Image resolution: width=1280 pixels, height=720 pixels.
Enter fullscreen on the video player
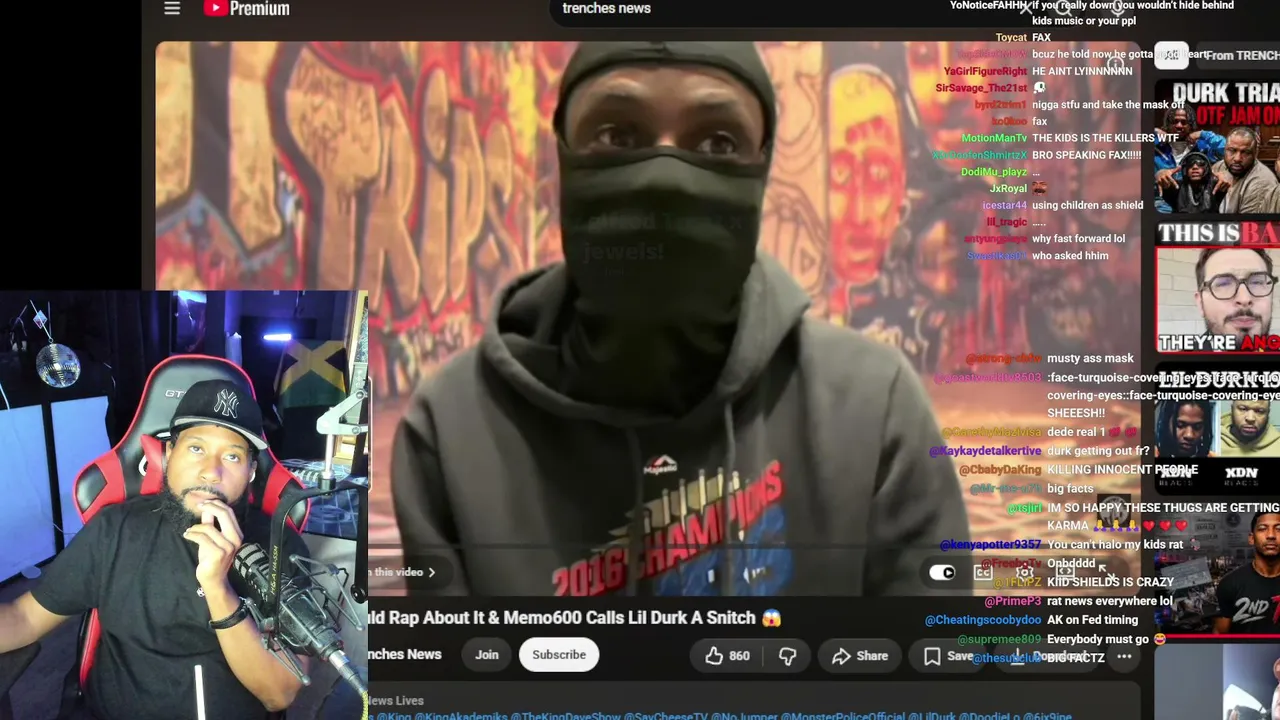pyautogui.click(x=1105, y=573)
